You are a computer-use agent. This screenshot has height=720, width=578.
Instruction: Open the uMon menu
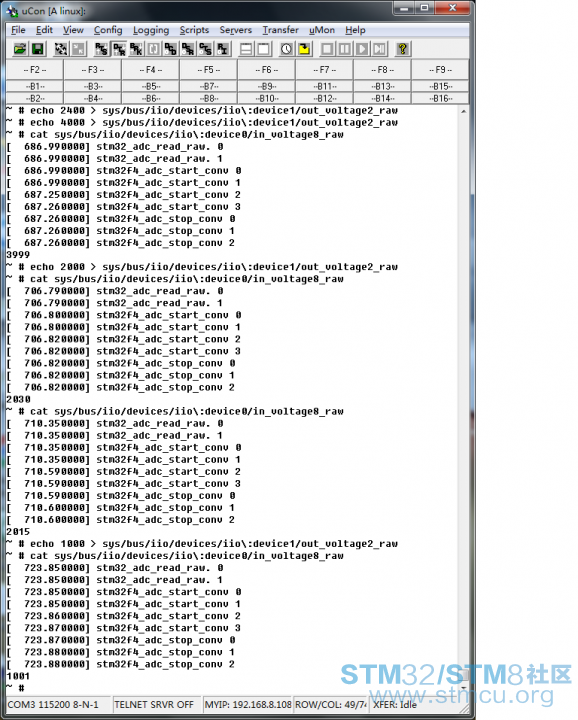coord(322,30)
